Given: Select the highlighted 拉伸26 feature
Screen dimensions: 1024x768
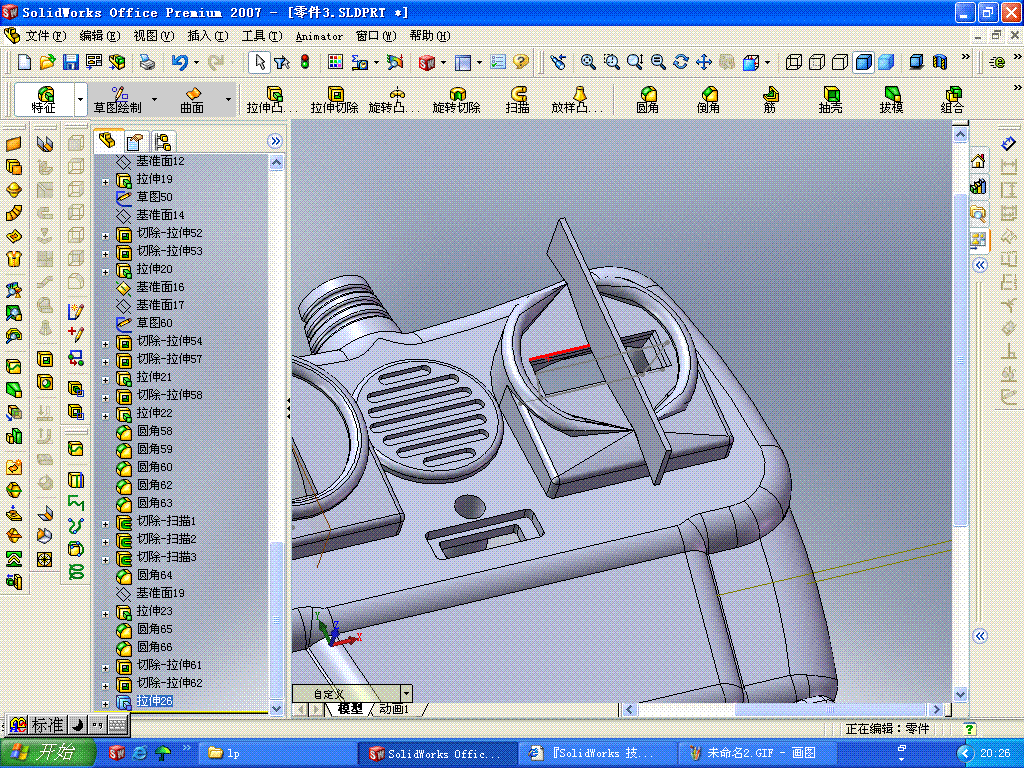Looking at the screenshot, I should (x=154, y=701).
